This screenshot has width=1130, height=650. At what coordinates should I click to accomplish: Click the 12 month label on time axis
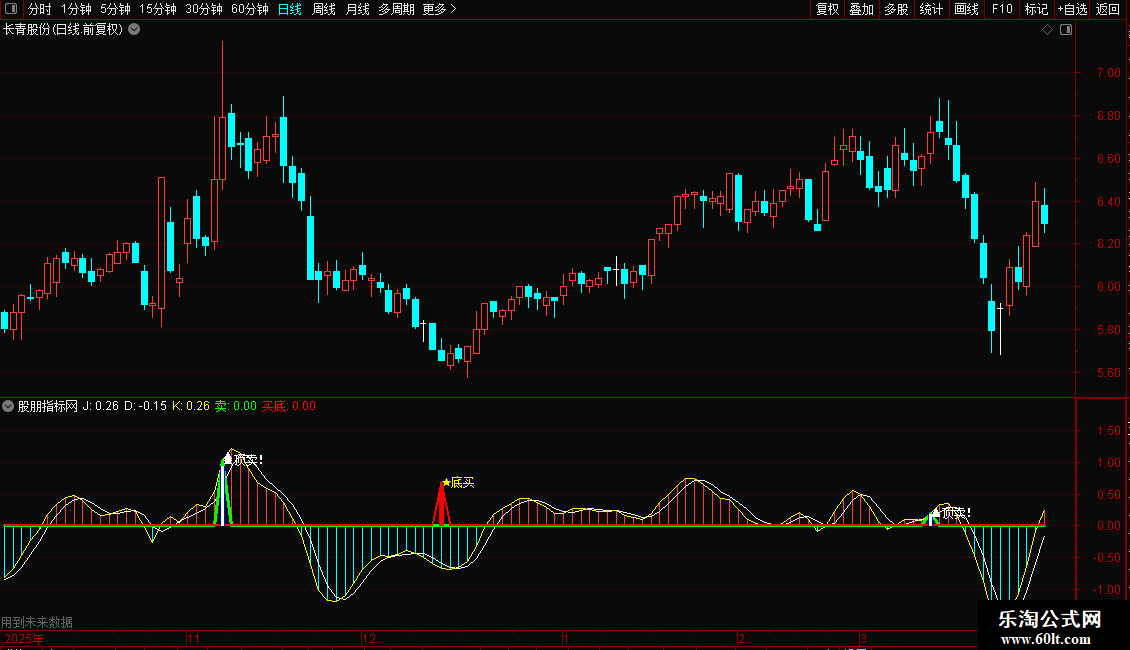tap(369, 638)
